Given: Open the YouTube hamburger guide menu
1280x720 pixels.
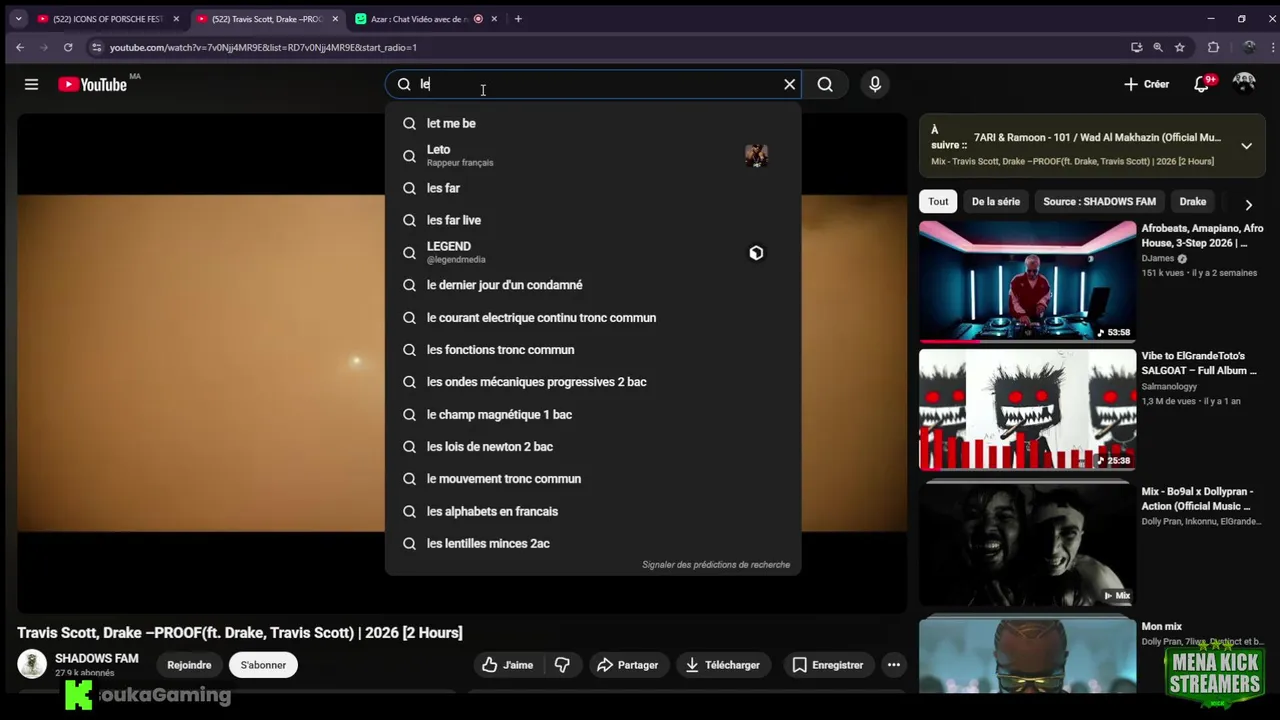Looking at the screenshot, I should 31,85.
